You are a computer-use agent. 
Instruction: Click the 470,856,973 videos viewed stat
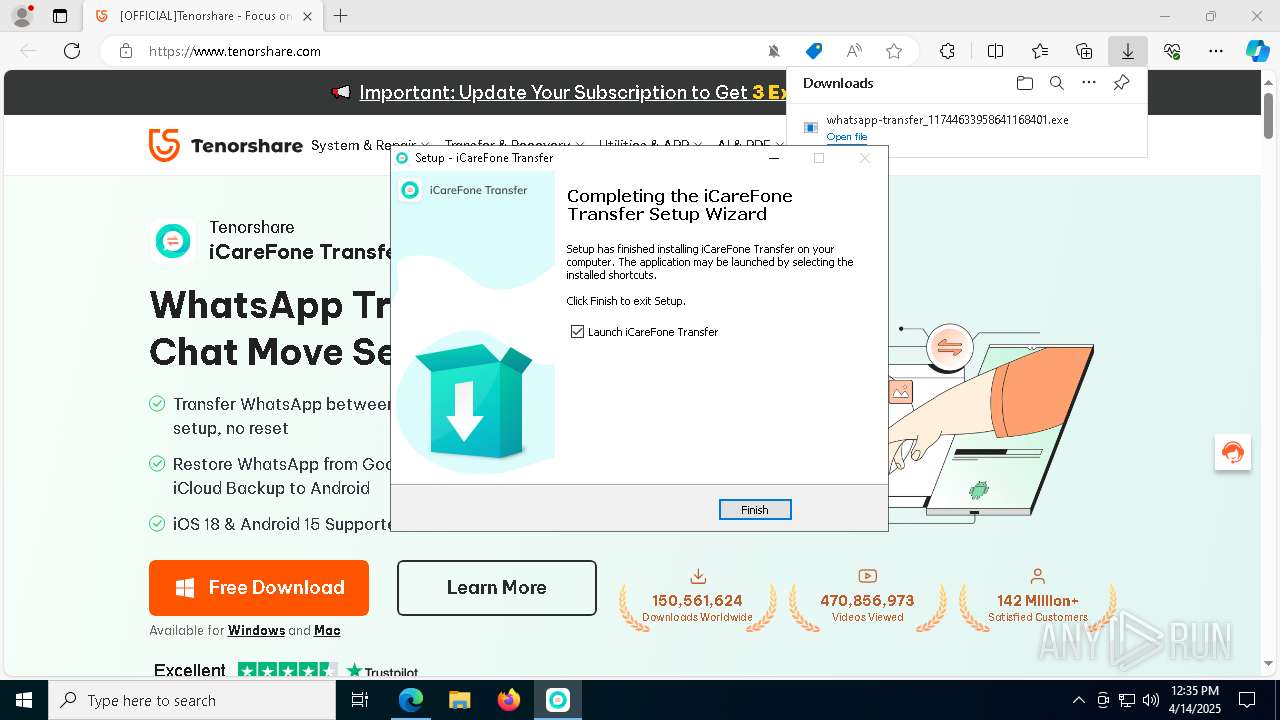tap(867, 600)
